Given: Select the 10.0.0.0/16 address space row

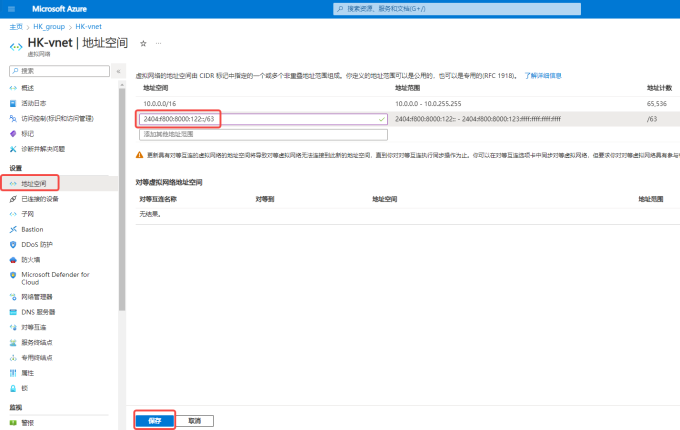Looking at the screenshot, I should tap(408, 104).
